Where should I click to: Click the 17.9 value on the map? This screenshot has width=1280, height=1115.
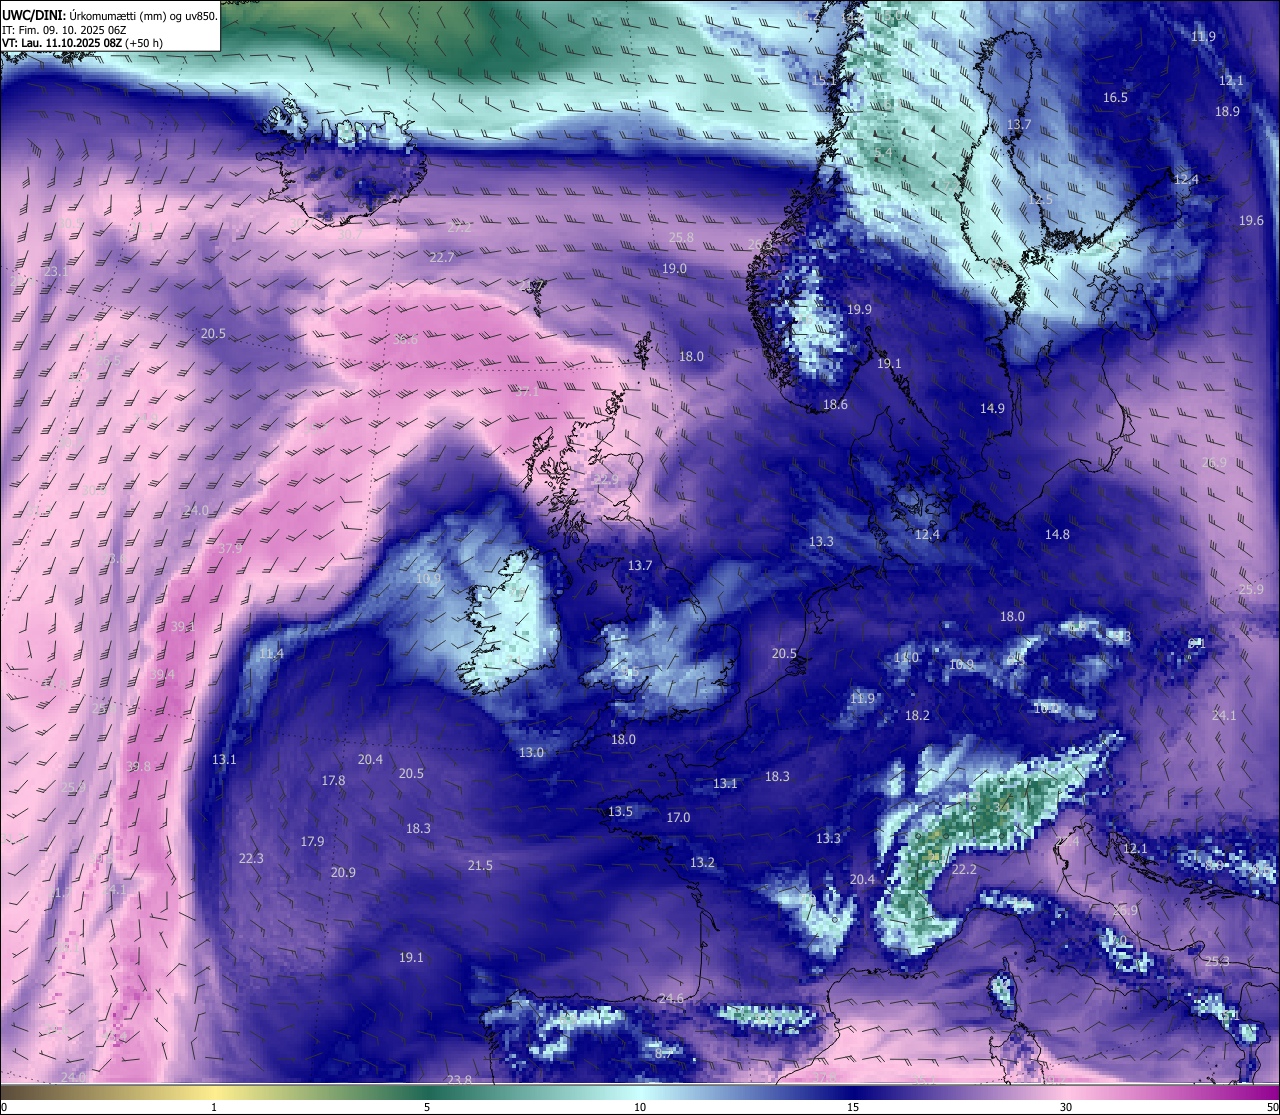point(312,842)
